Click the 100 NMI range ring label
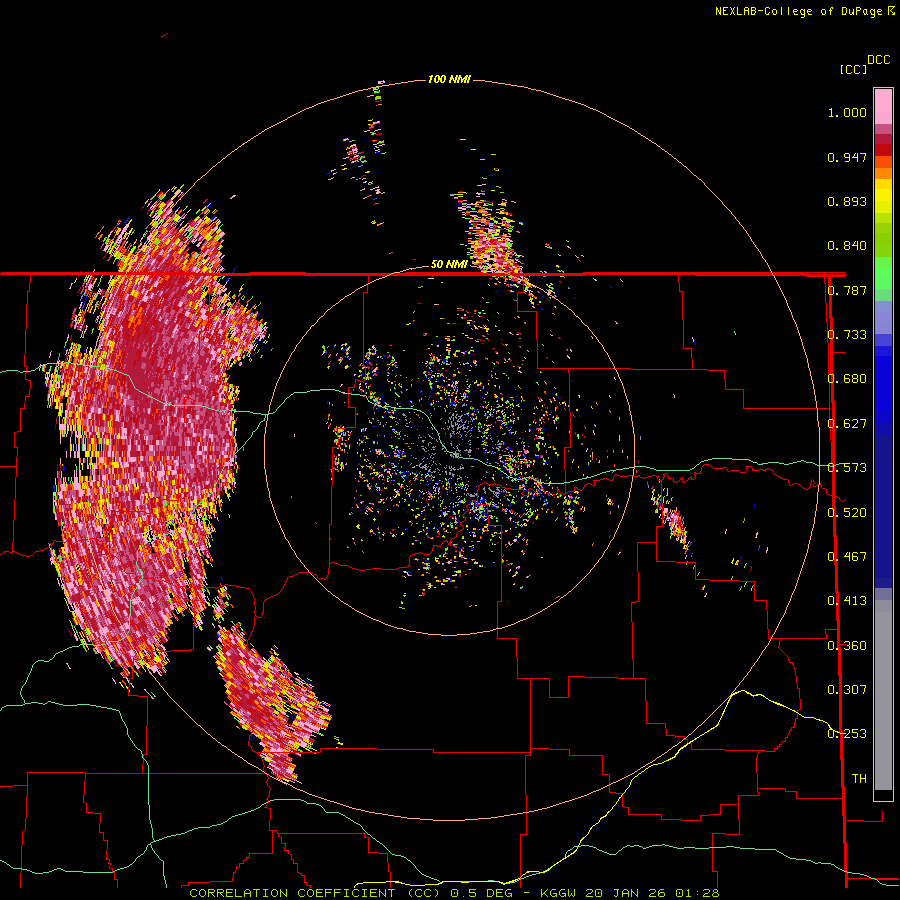 pos(449,79)
